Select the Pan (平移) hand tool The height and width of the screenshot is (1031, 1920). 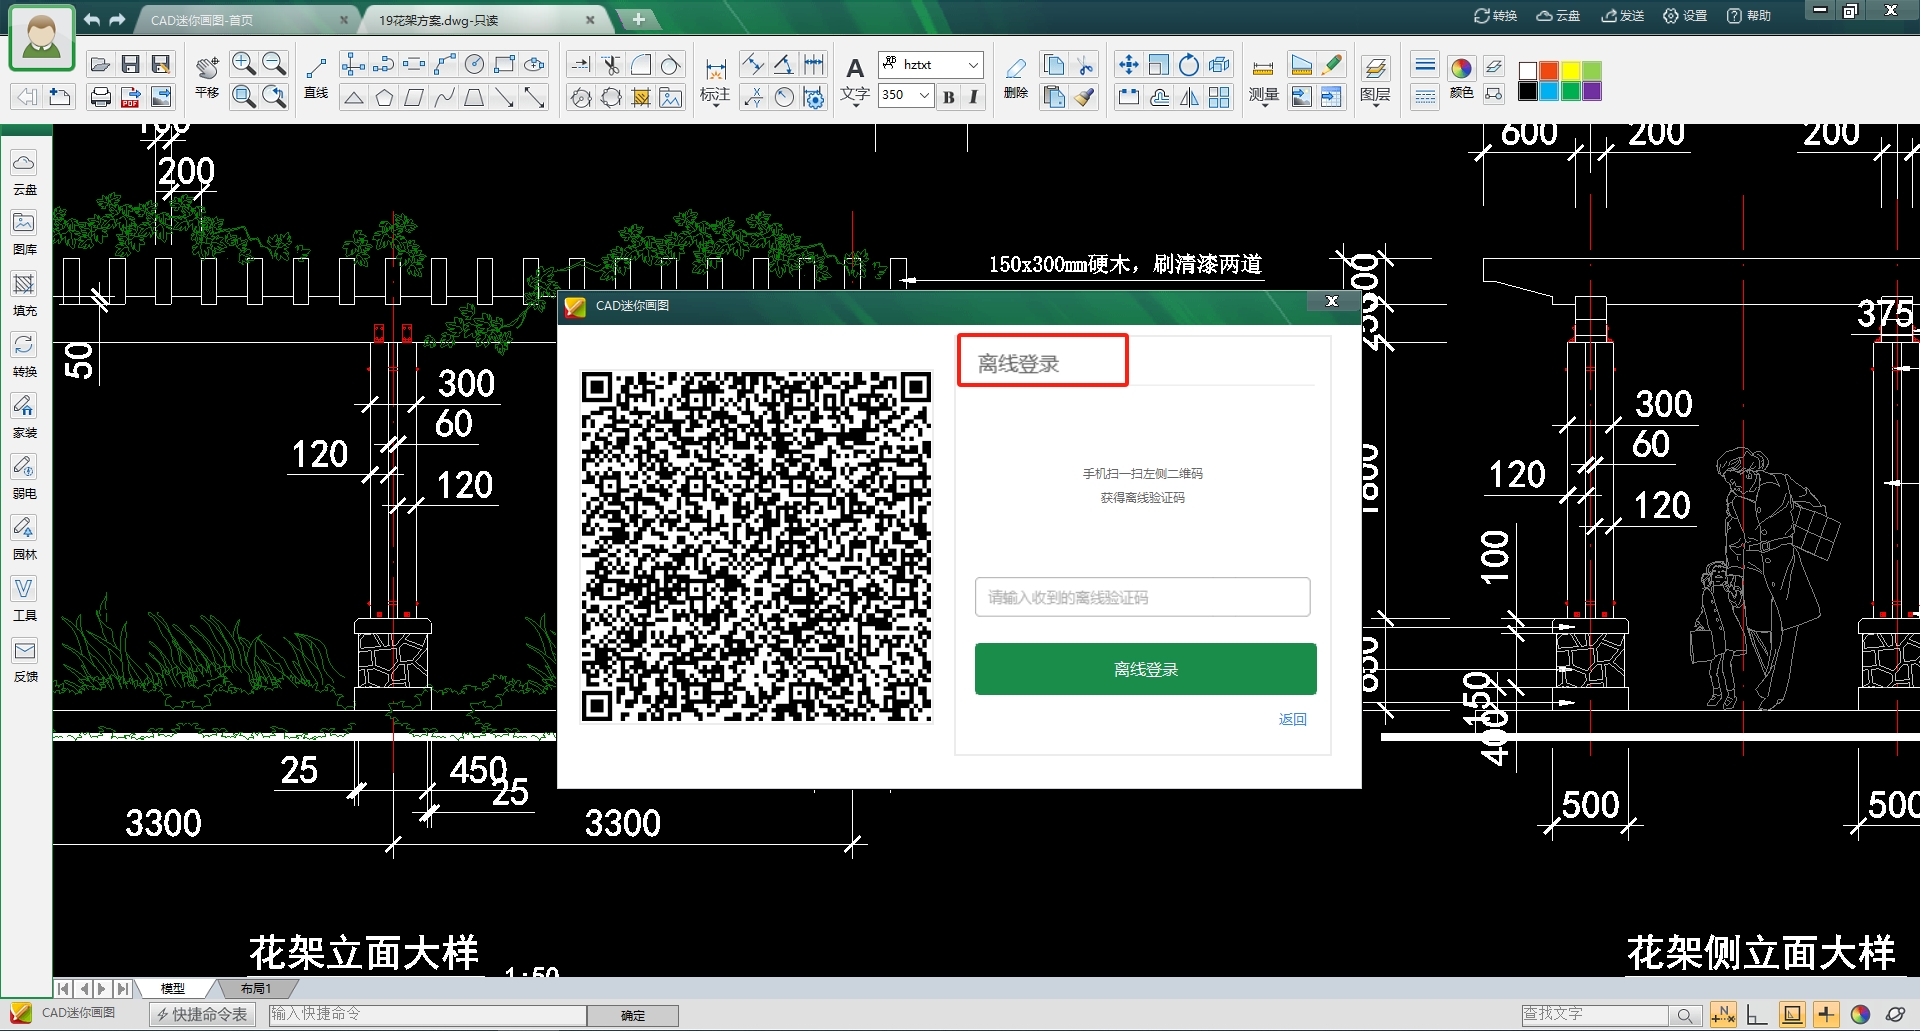pyautogui.click(x=207, y=78)
